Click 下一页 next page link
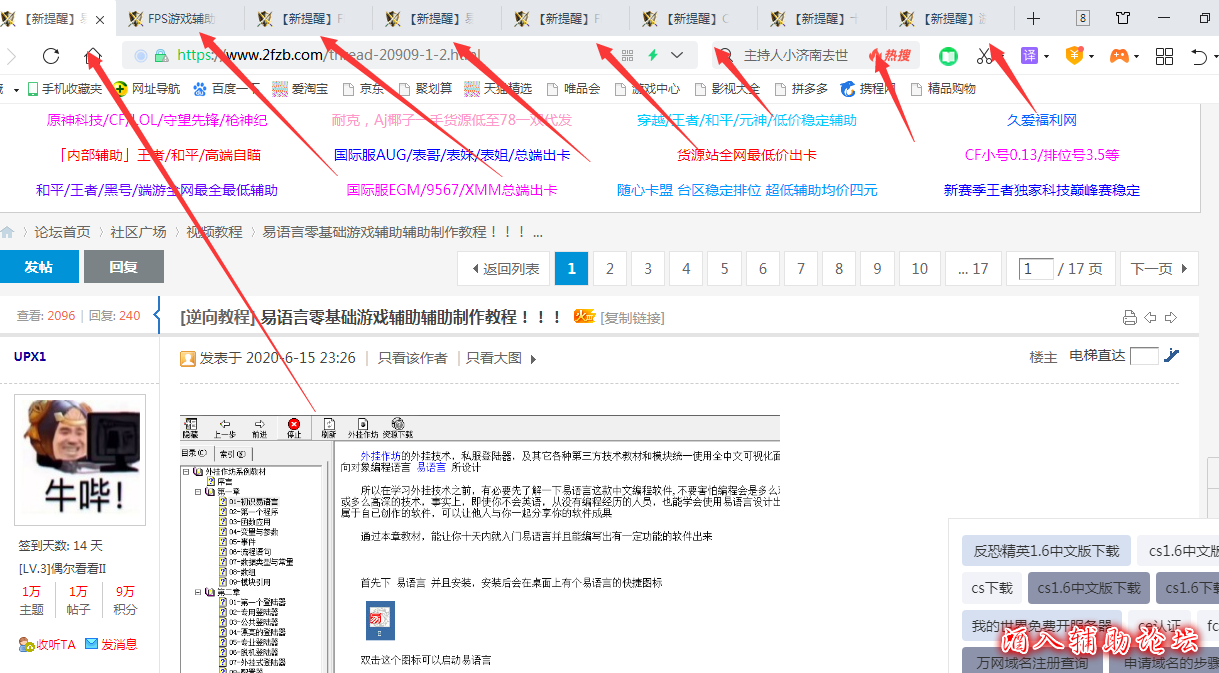This screenshot has width=1219, height=673. tap(1158, 269)
